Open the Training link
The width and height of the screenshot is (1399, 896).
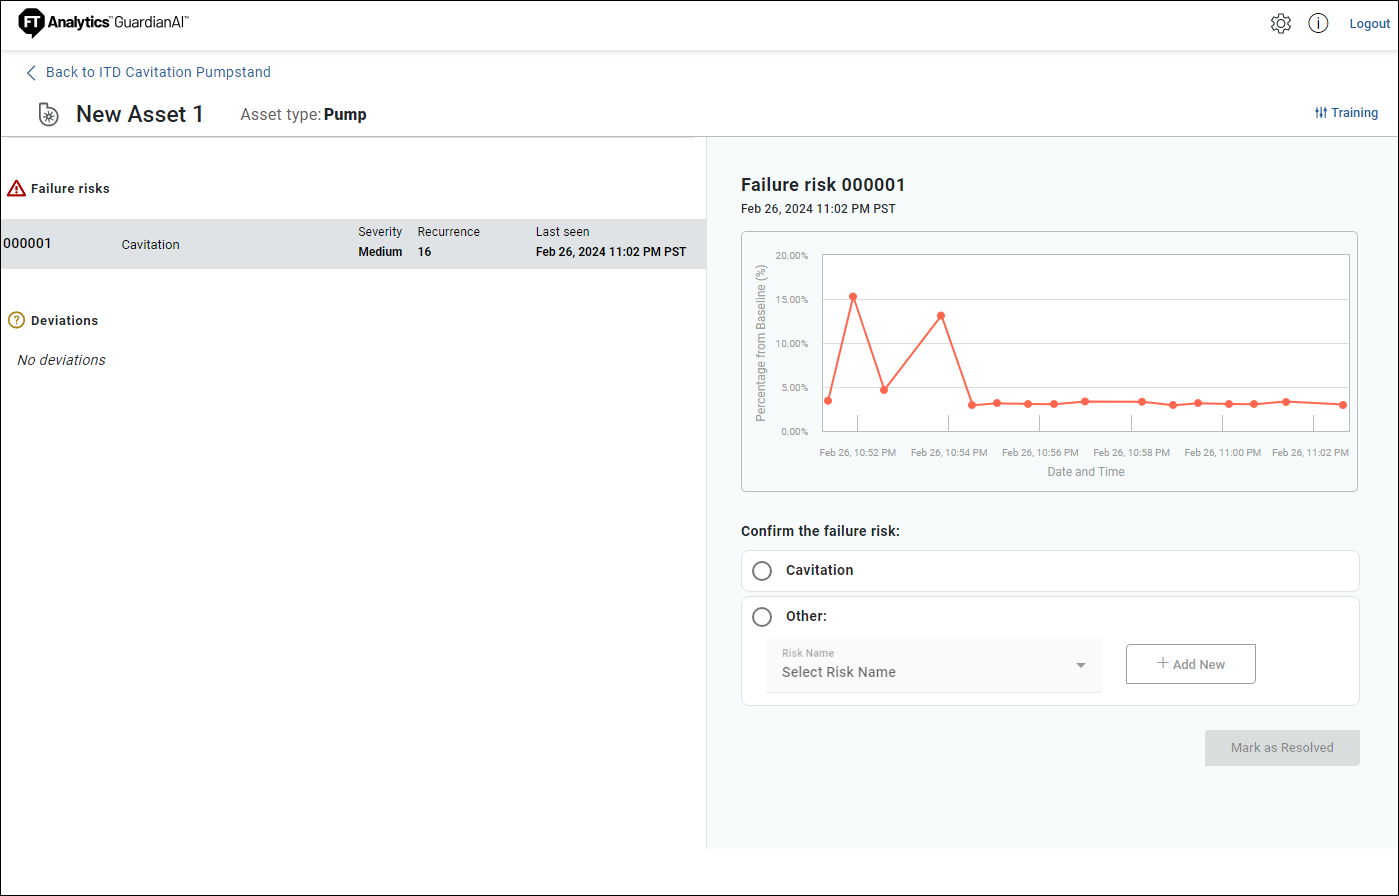pos(1354,113)
